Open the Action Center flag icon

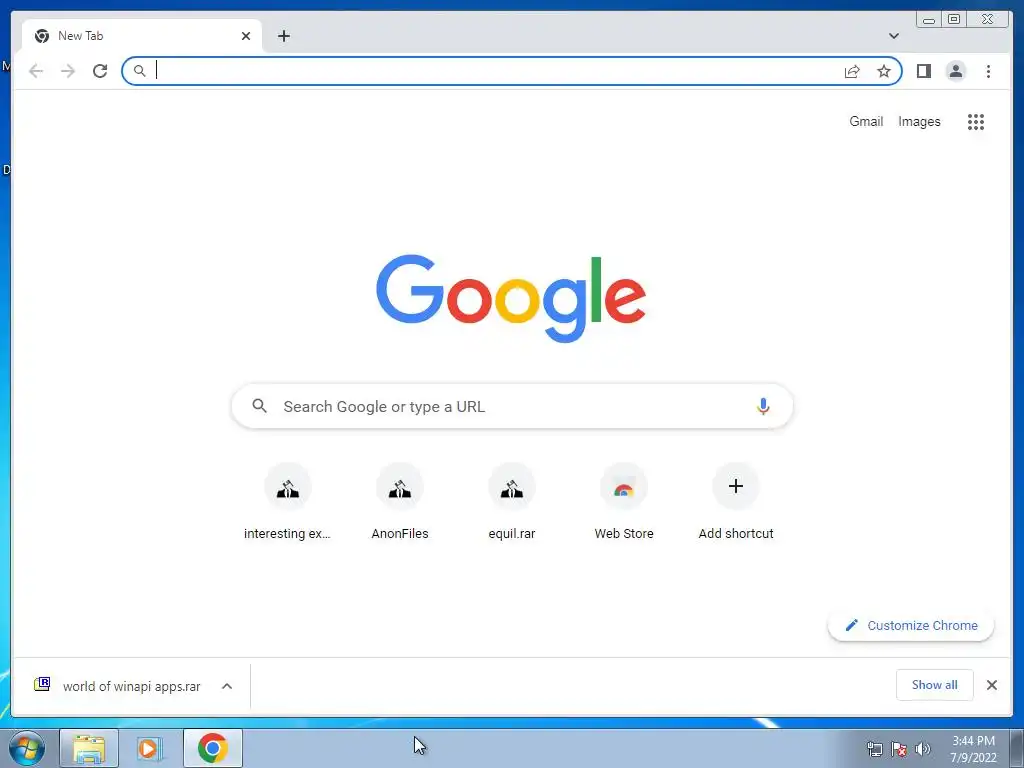(x=899, y=749)
